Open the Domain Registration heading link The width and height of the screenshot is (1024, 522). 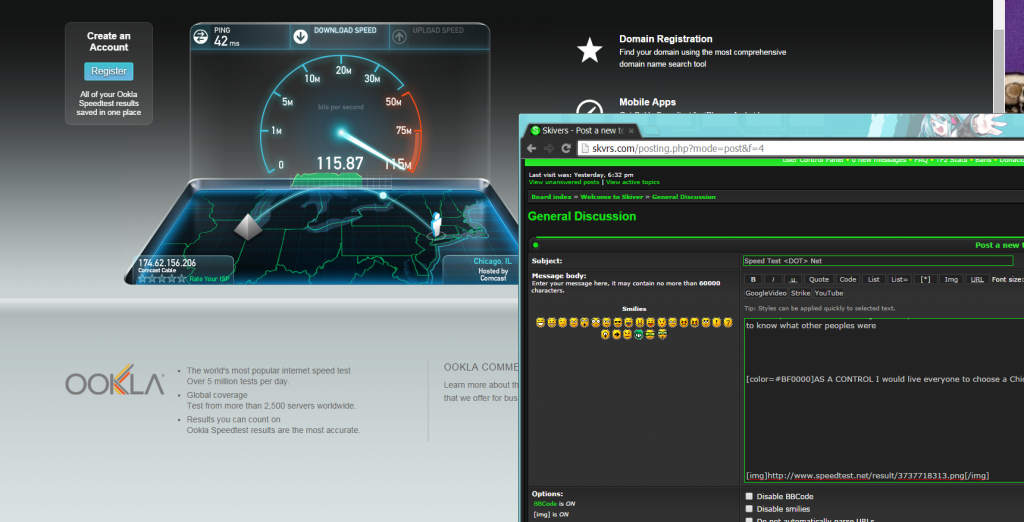(x=665, y=39)
